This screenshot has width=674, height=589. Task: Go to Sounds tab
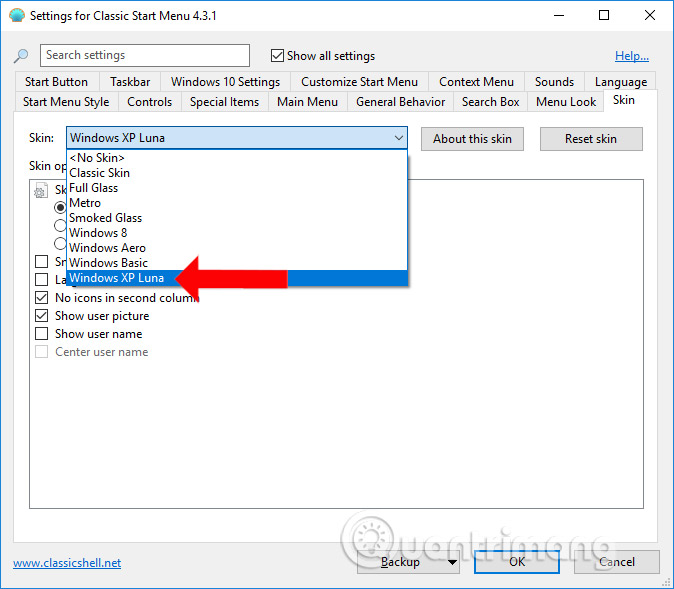[554, 82]
